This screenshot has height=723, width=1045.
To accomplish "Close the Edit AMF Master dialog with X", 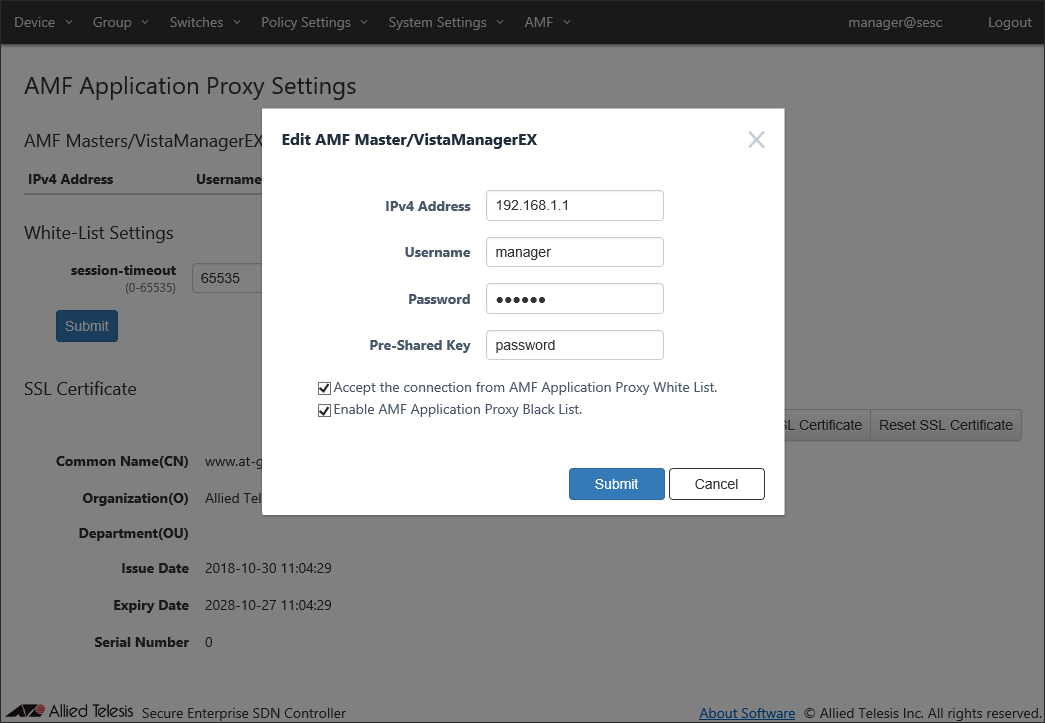I will [756, 140].
